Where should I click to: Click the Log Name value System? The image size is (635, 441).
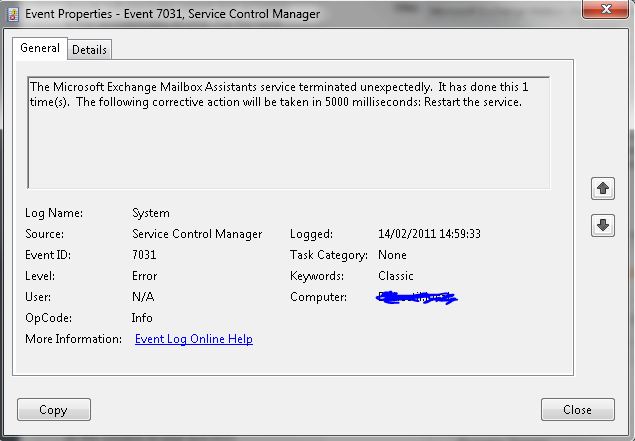tap(151, 213)
